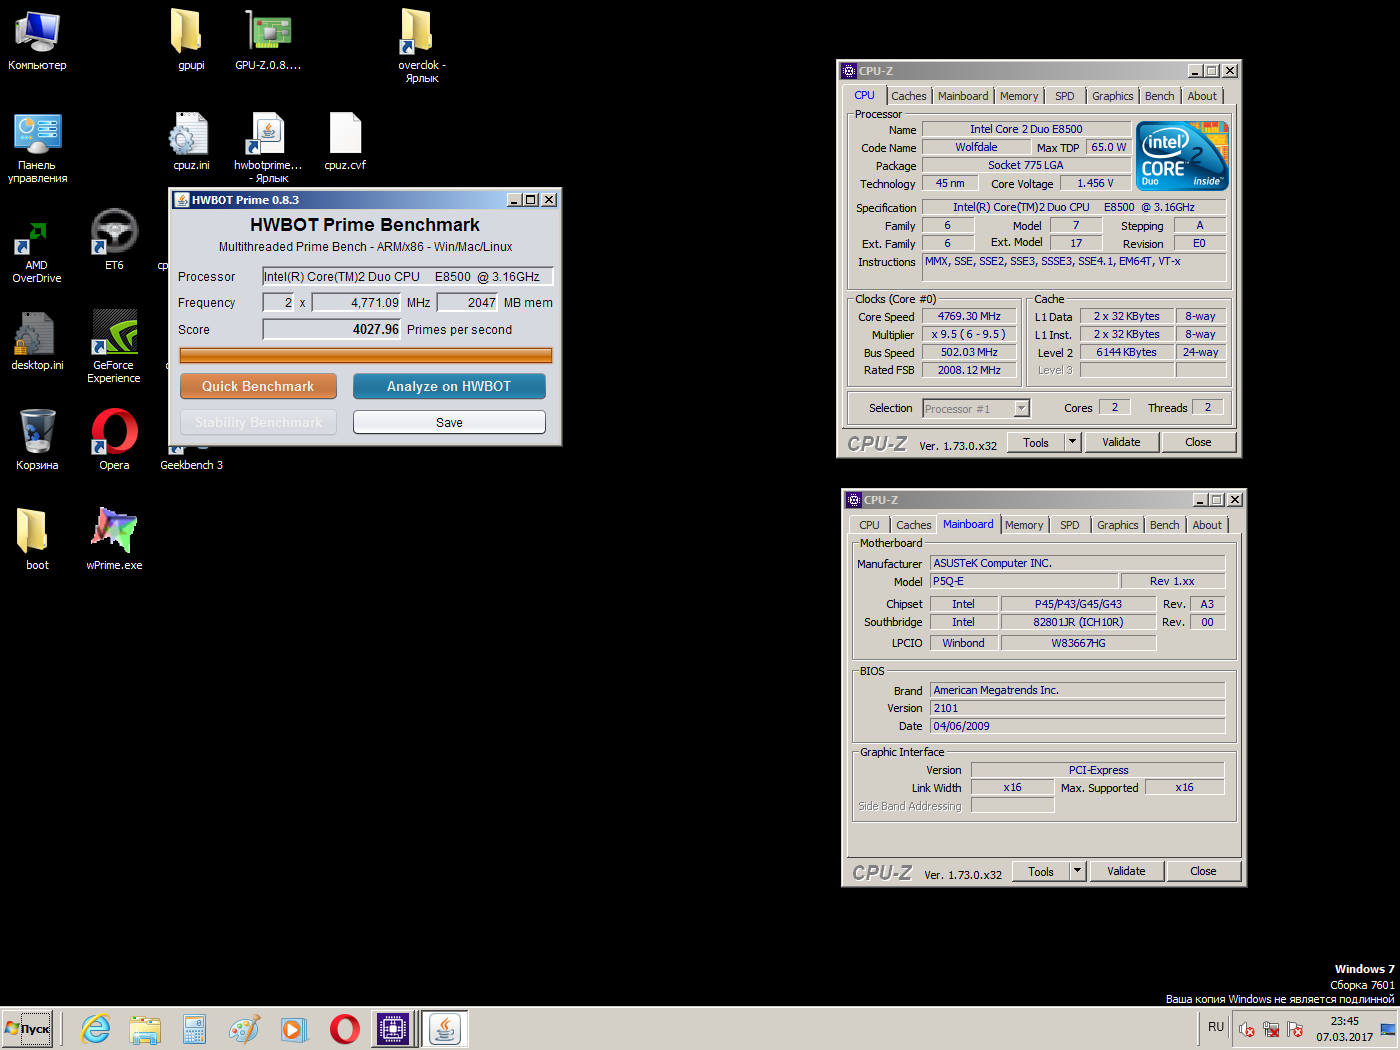Screen dimensions: 1400x1050
Task: Open the ET6 steering wheel shortcut
Action: (114, 240)
